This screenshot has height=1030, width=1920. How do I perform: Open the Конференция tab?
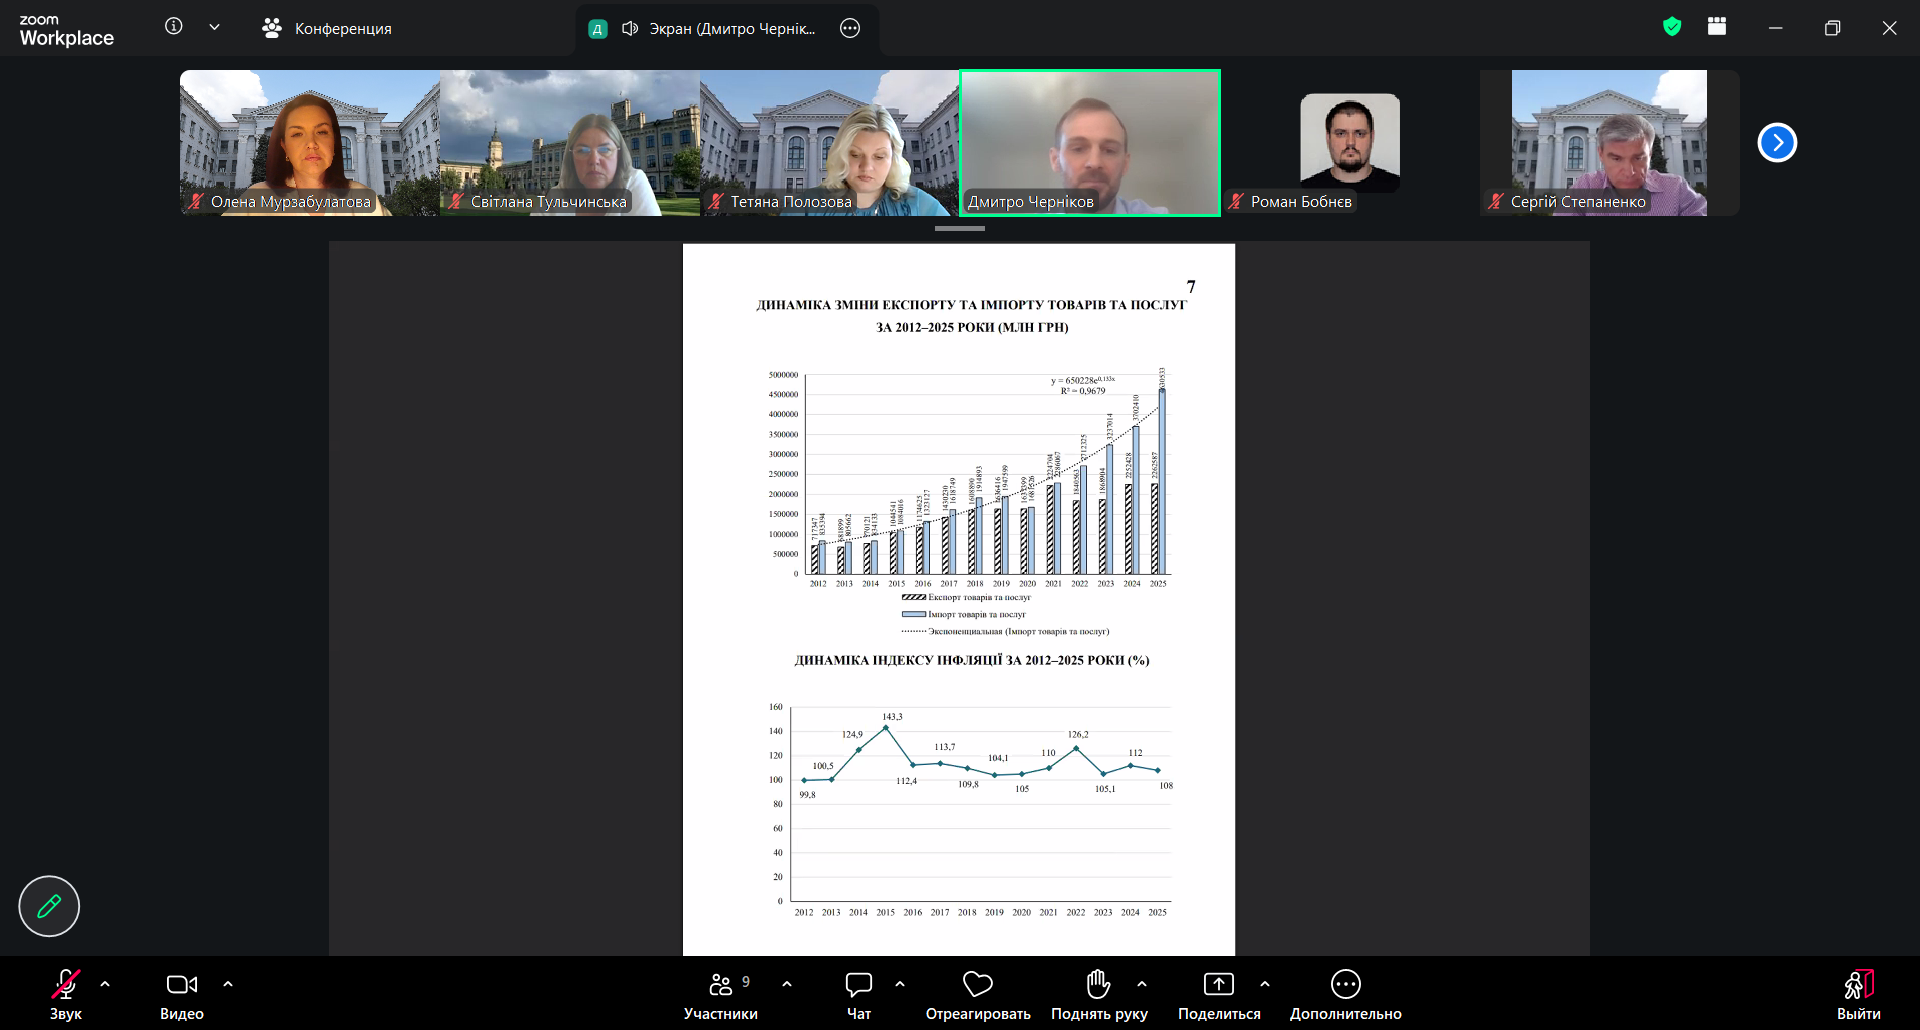click(x=327, y=28)
